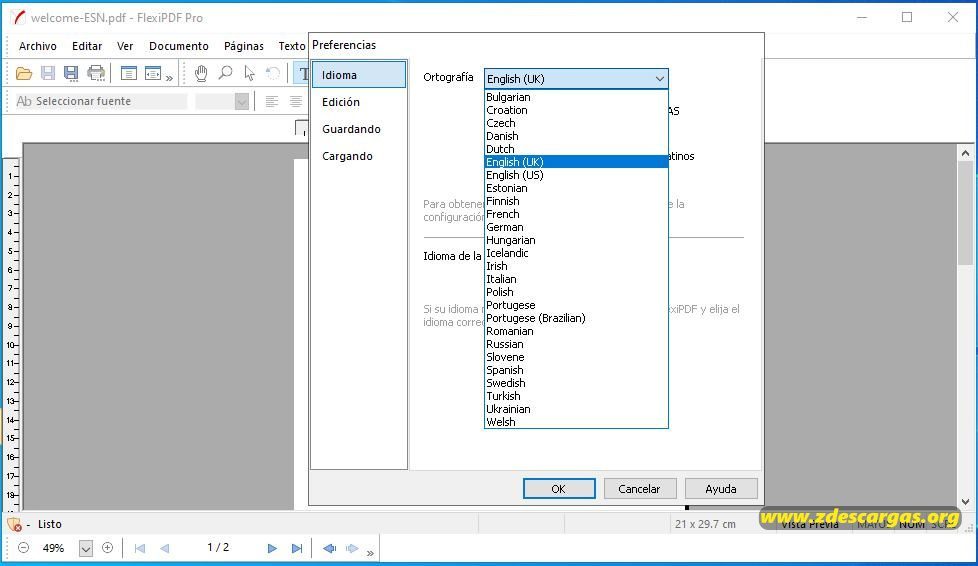Click the Save As floppy disk icon with dots
Image resolution: width=978 pixels, height=566 pixels.
pos(71,74)
